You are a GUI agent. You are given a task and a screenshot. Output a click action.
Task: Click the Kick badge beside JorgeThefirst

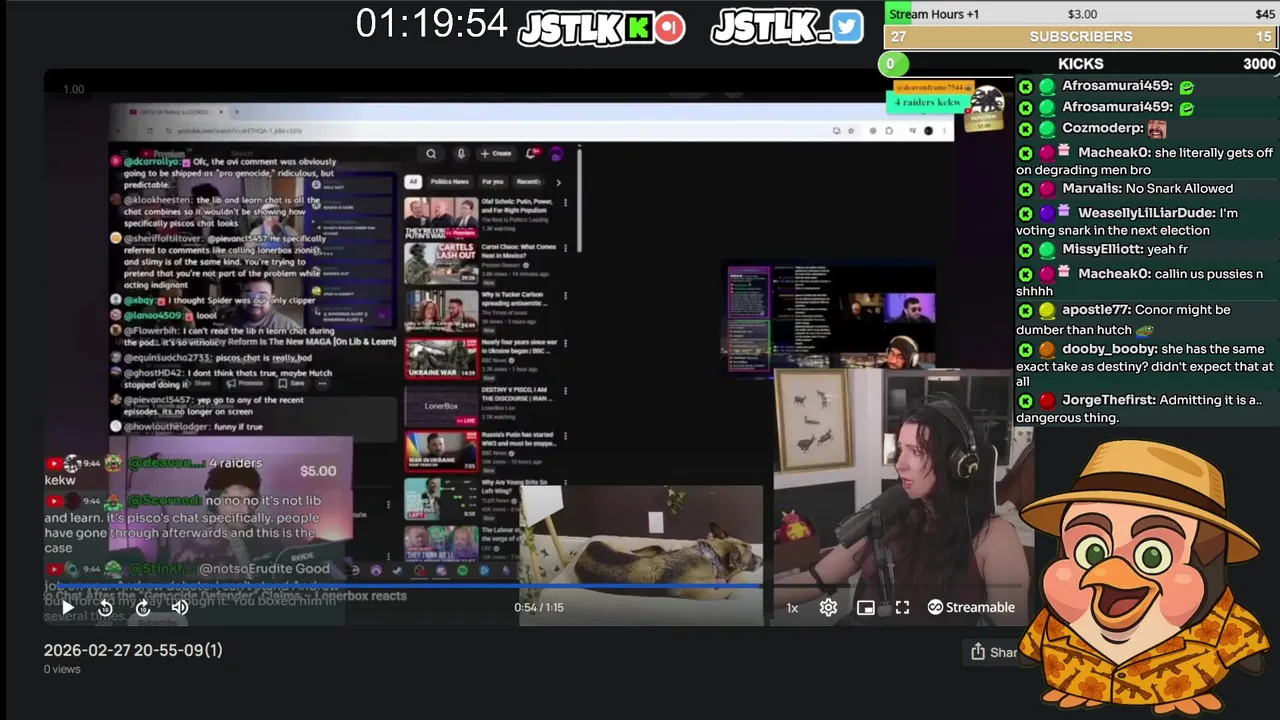click(x=1025, y=400)
